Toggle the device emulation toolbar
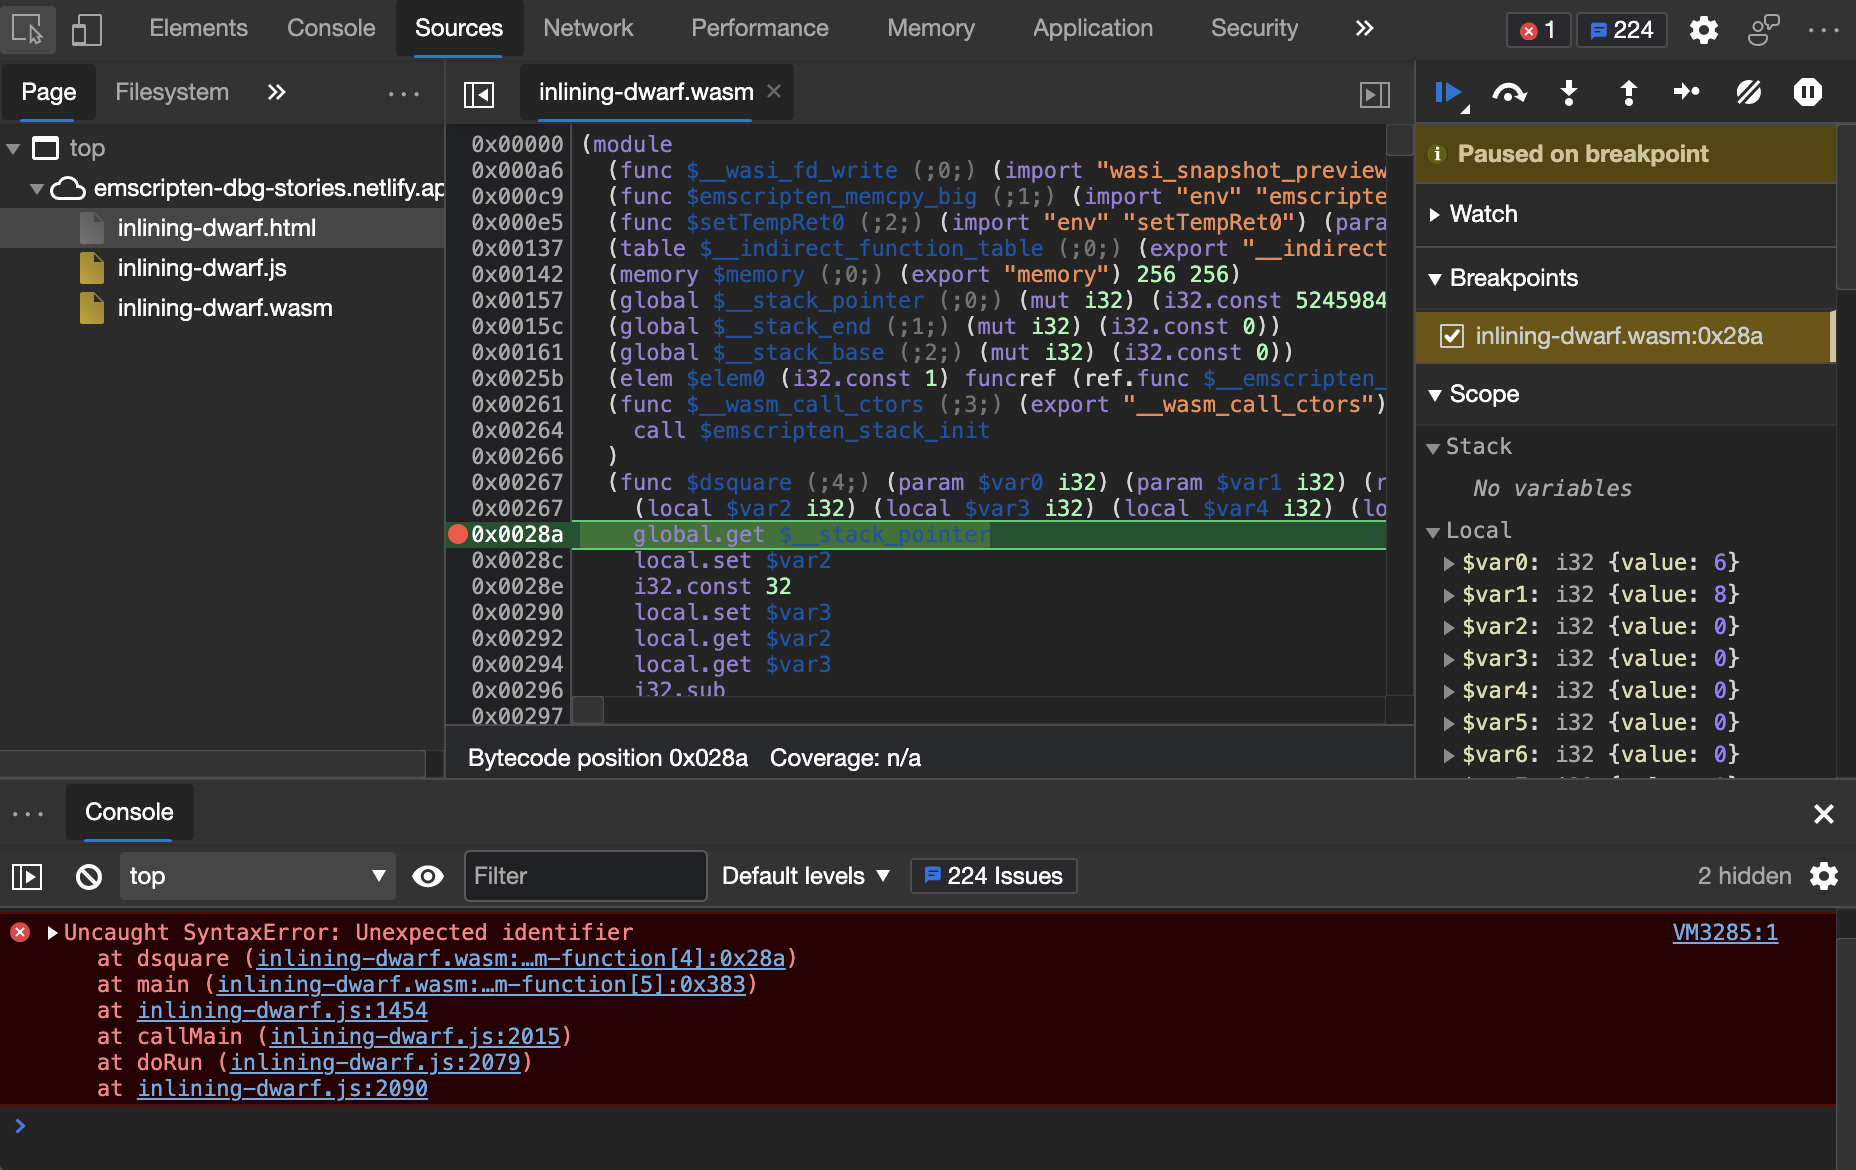Image resolution: width=1856 pixels, height=1170 pixels. point(86,28)
